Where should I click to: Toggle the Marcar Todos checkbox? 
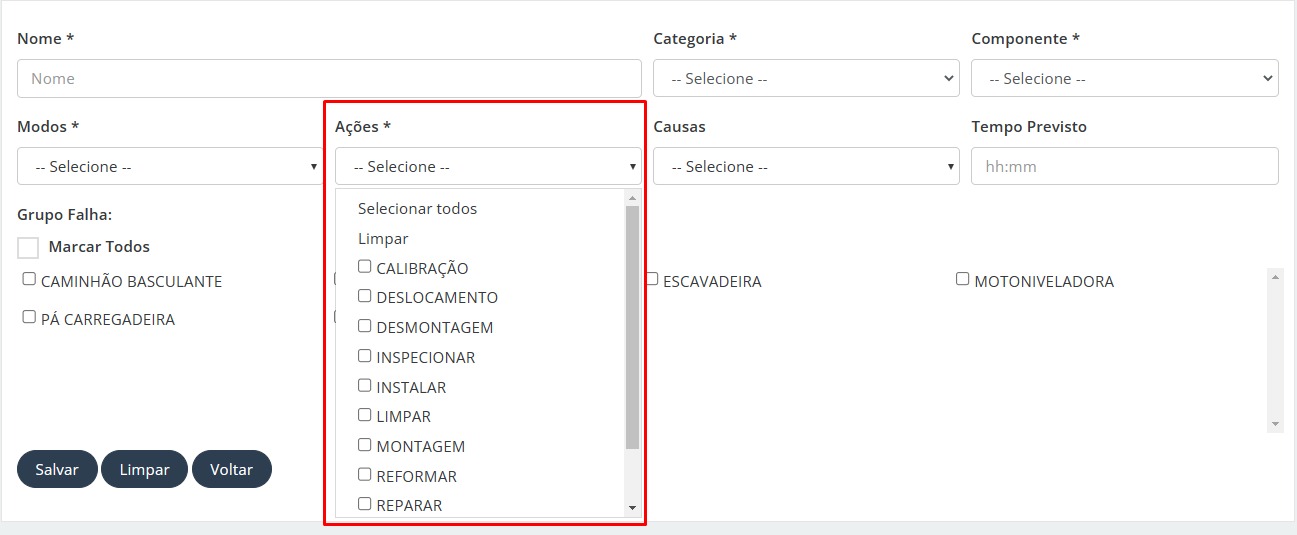click(28, 247)
